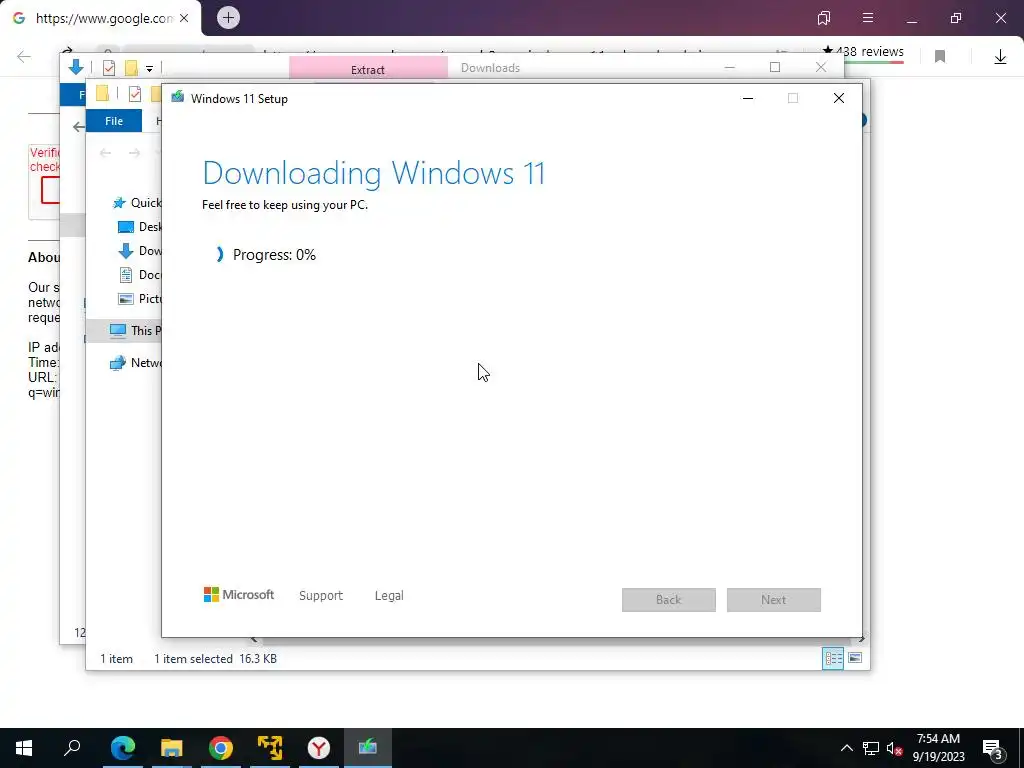Screen dimensions: 1024x768
Task: Select Network in Explorer navigation pane
Action: coord(135,362)
